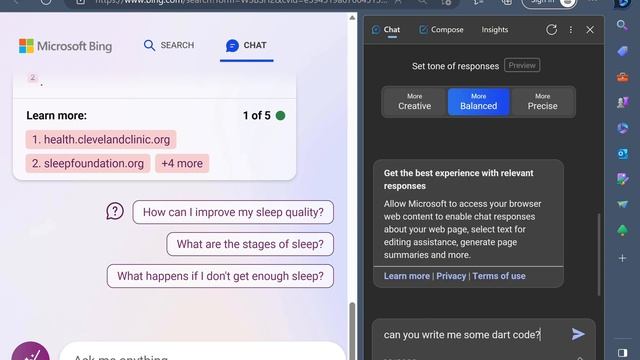Viewport: 640px width, 360px height.
Task: Click the 1 of 5 response counter
Action: 257,116
